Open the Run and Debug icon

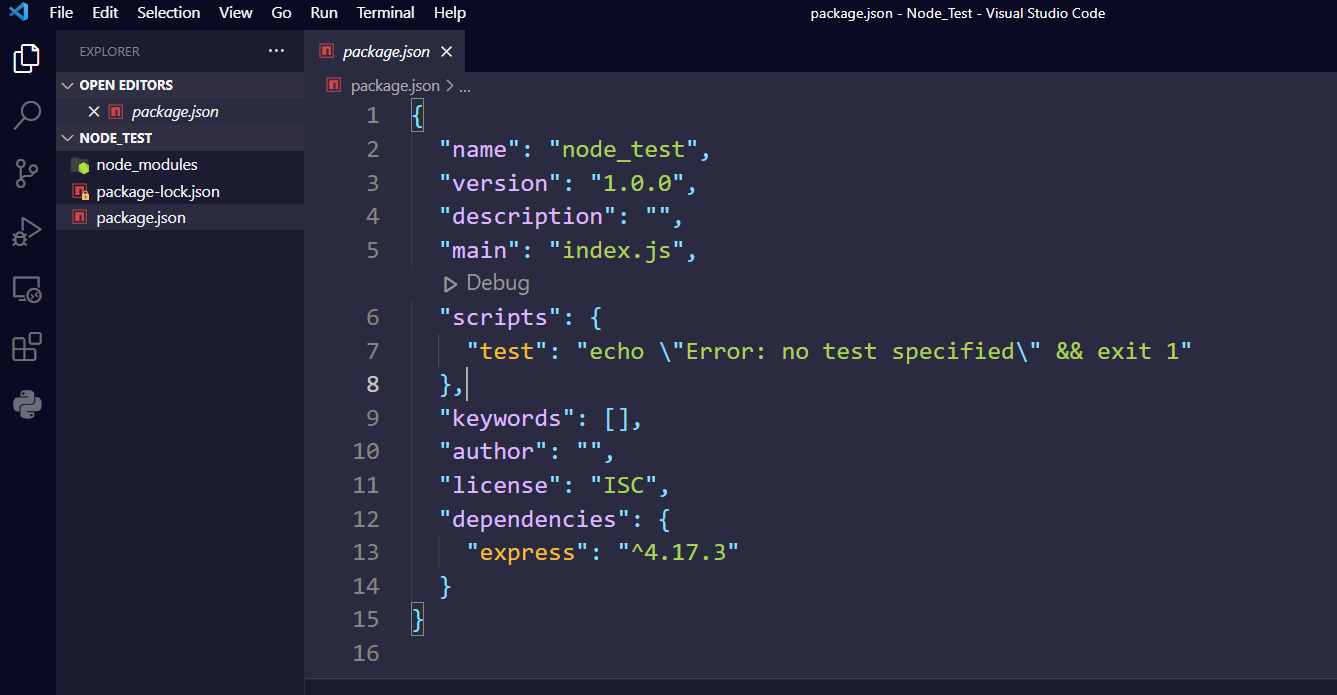point(25,231)
